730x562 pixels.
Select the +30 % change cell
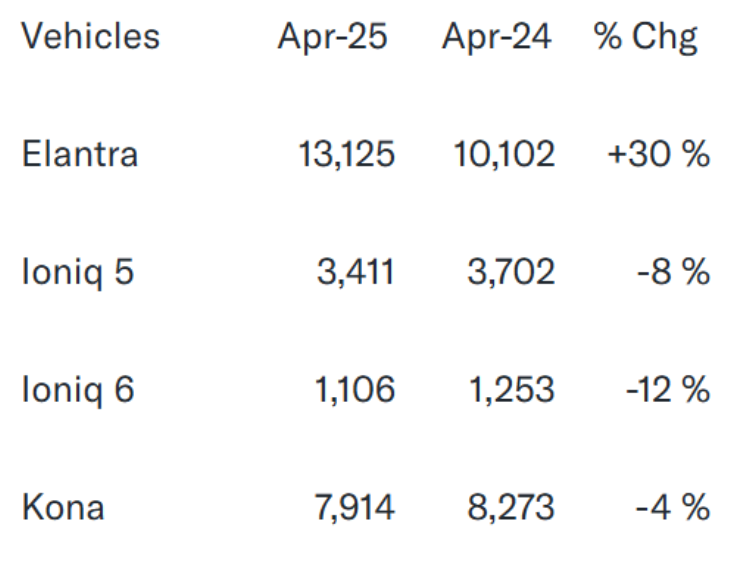pos(658,154)
